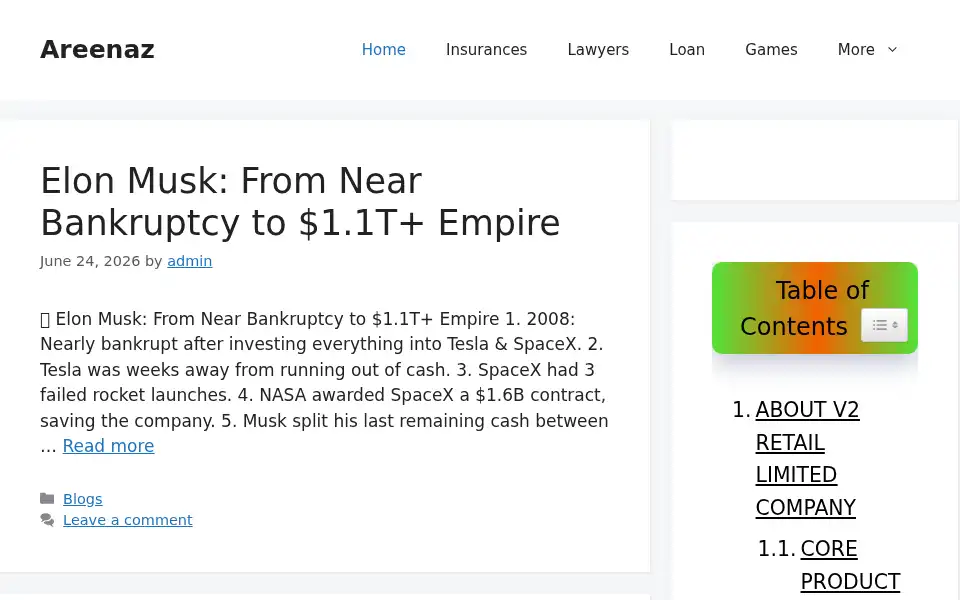Viewport: 960px width, 600px height.
Task: View posts by admin author
Action: [190, 261]
